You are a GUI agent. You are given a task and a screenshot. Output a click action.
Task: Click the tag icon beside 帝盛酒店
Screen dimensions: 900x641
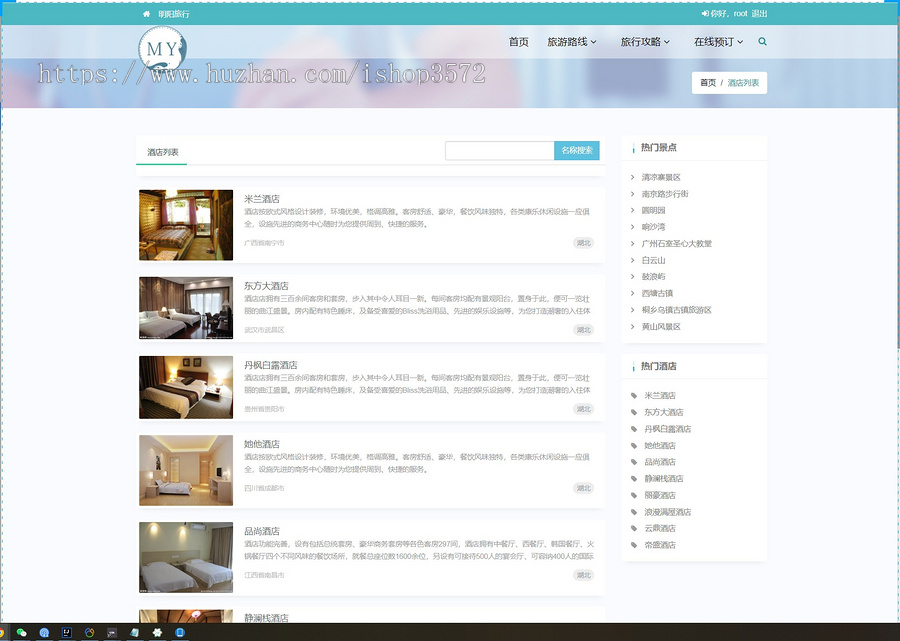point(634,545)
